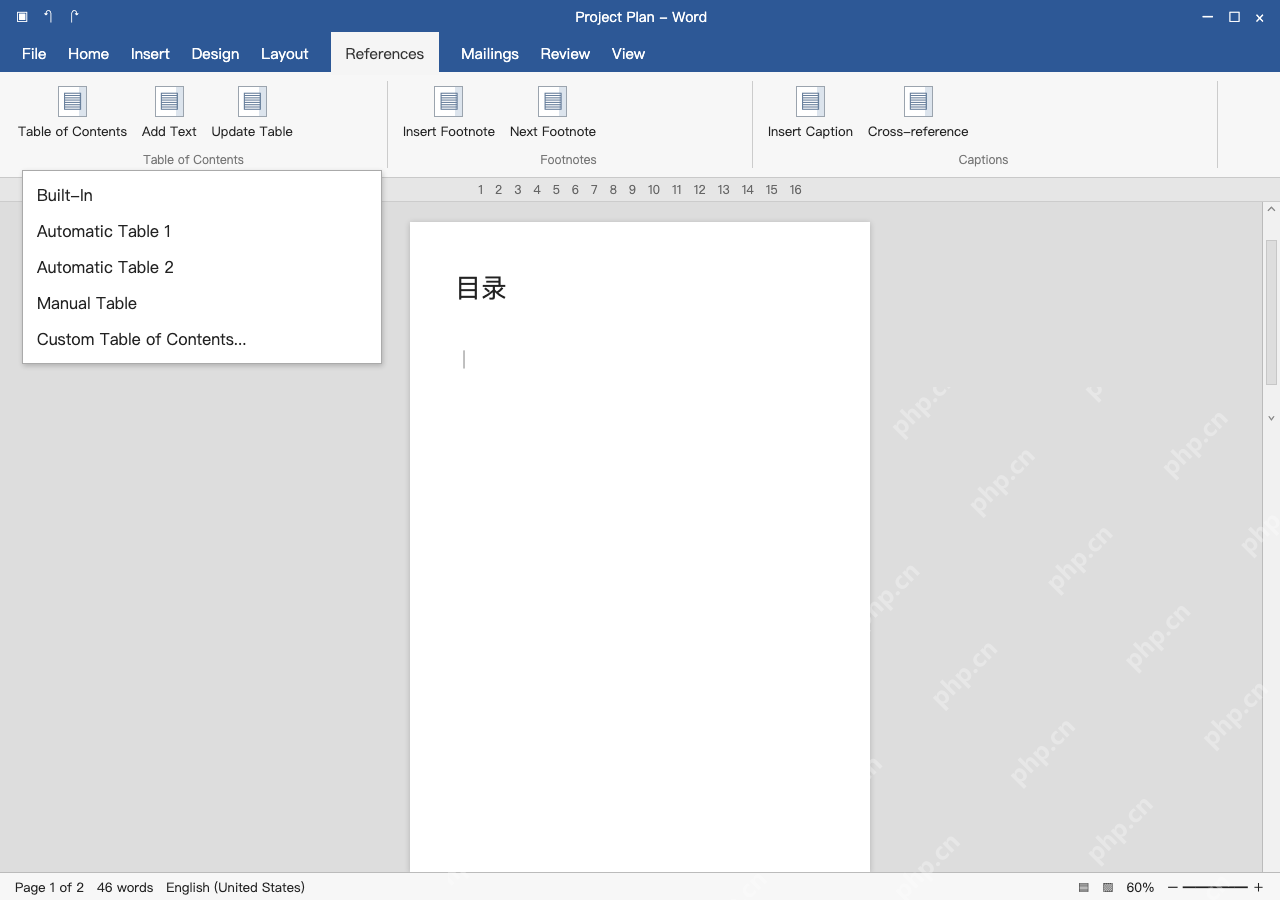This screenshot has height=900, width=1280.
Task: Open the View tab
Action: click(628, 54)
